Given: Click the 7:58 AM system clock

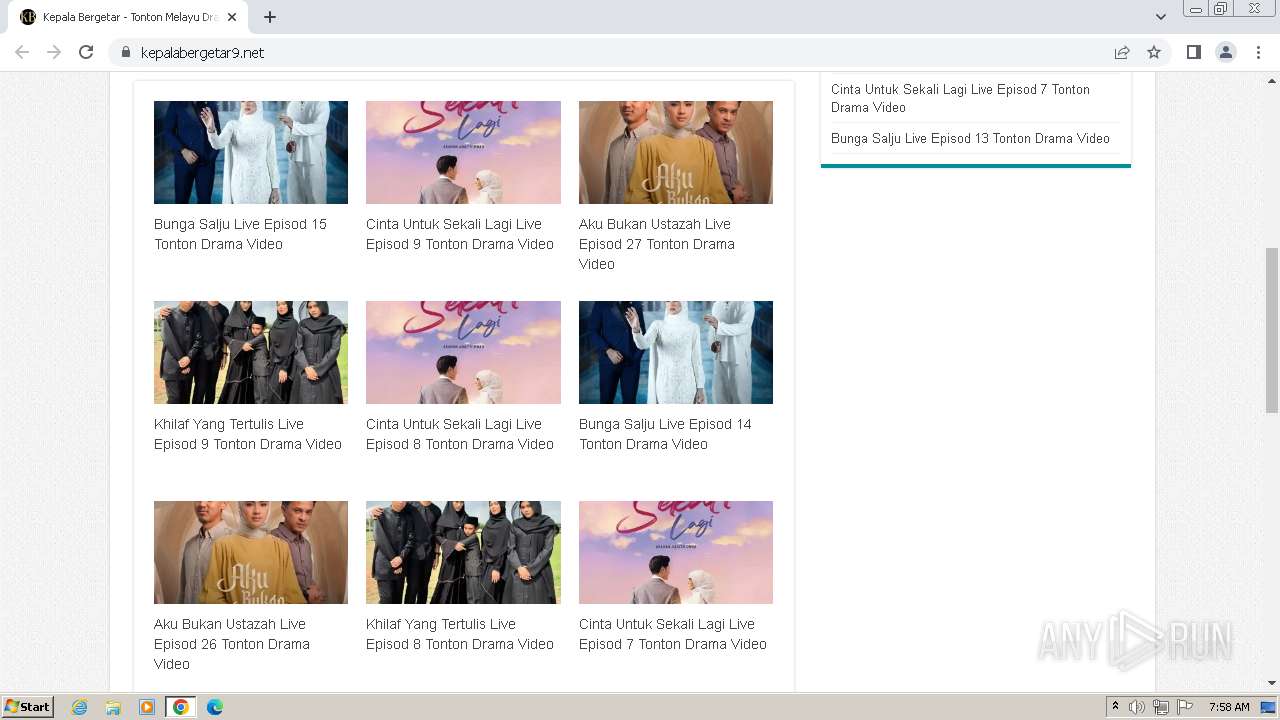Looking at the screenshot, I should (1229, 707).
